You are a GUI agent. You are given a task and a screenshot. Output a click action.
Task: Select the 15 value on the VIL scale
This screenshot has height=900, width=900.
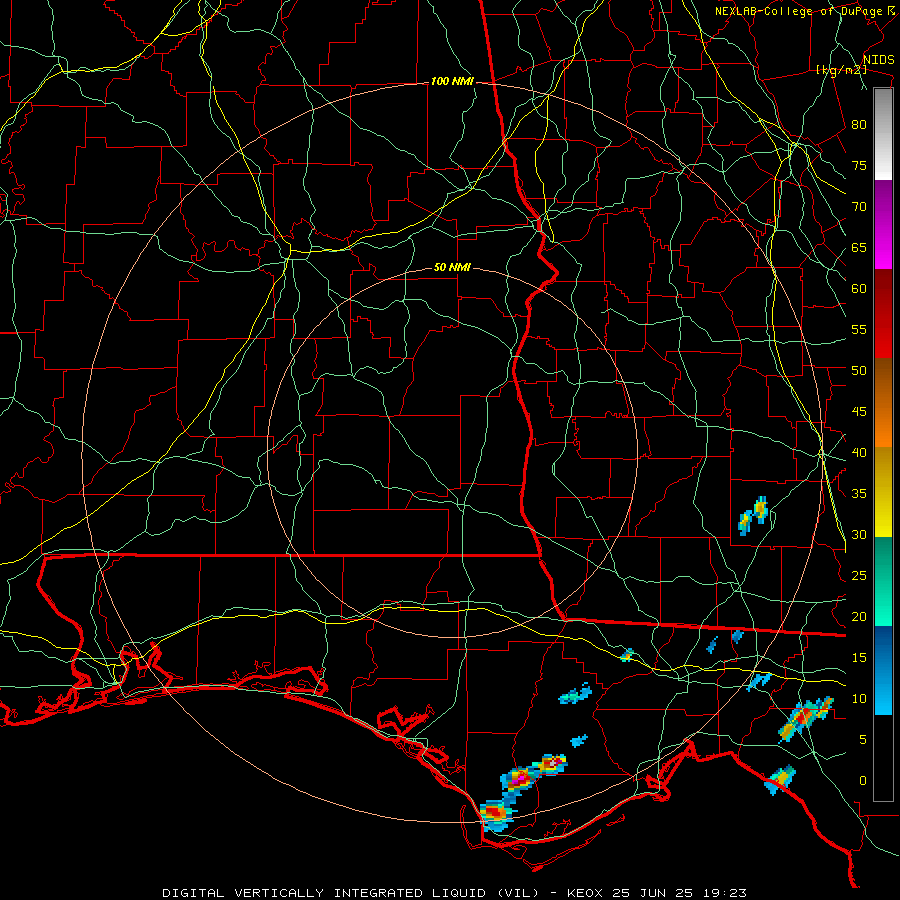859,658
